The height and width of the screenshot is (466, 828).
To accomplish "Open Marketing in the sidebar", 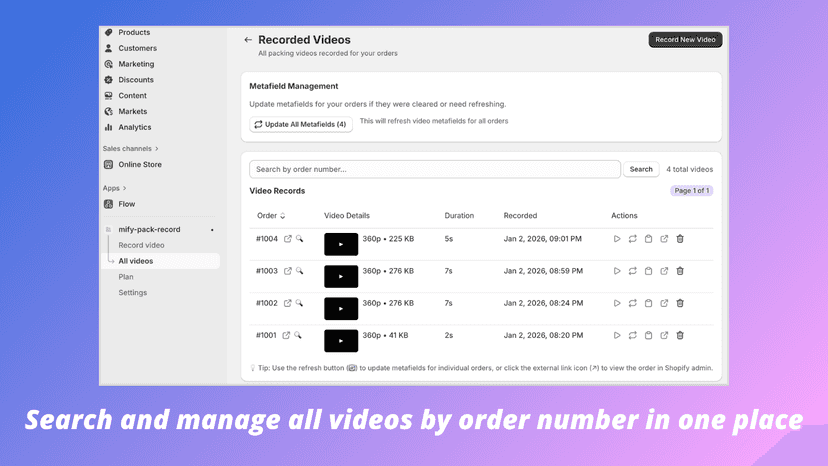I will point(136,64).
